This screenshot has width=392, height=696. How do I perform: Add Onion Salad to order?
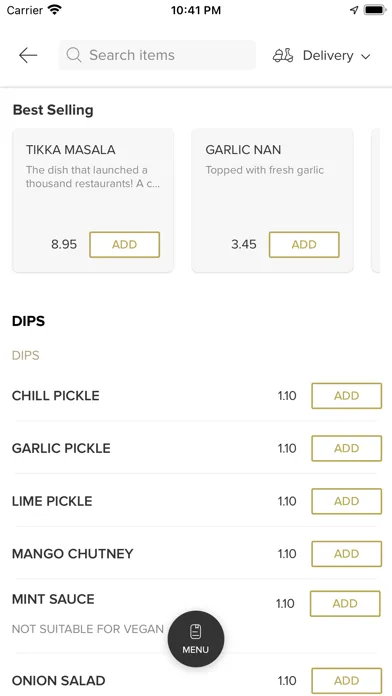click(347, 680)
